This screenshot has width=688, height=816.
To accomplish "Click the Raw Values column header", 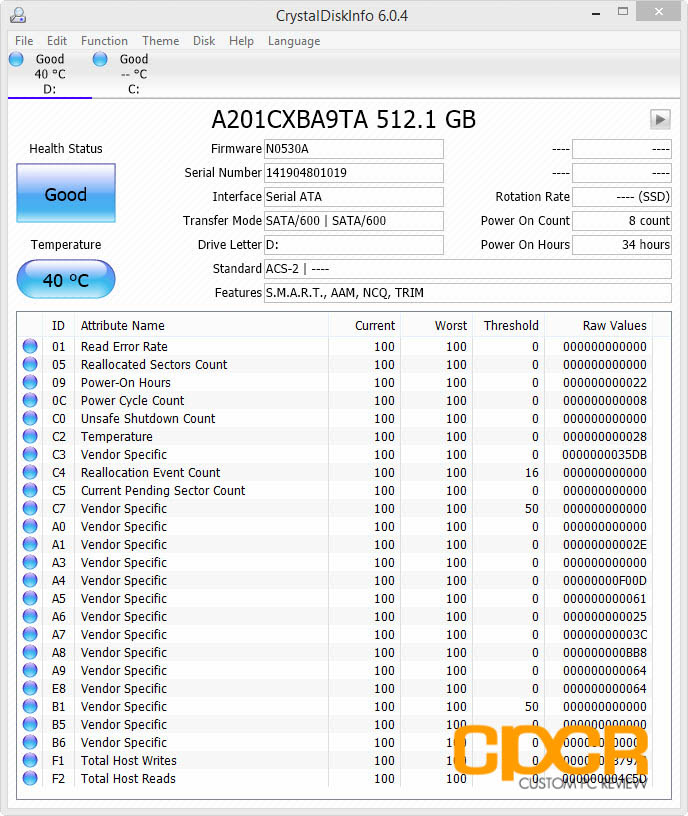I will 600,326.
